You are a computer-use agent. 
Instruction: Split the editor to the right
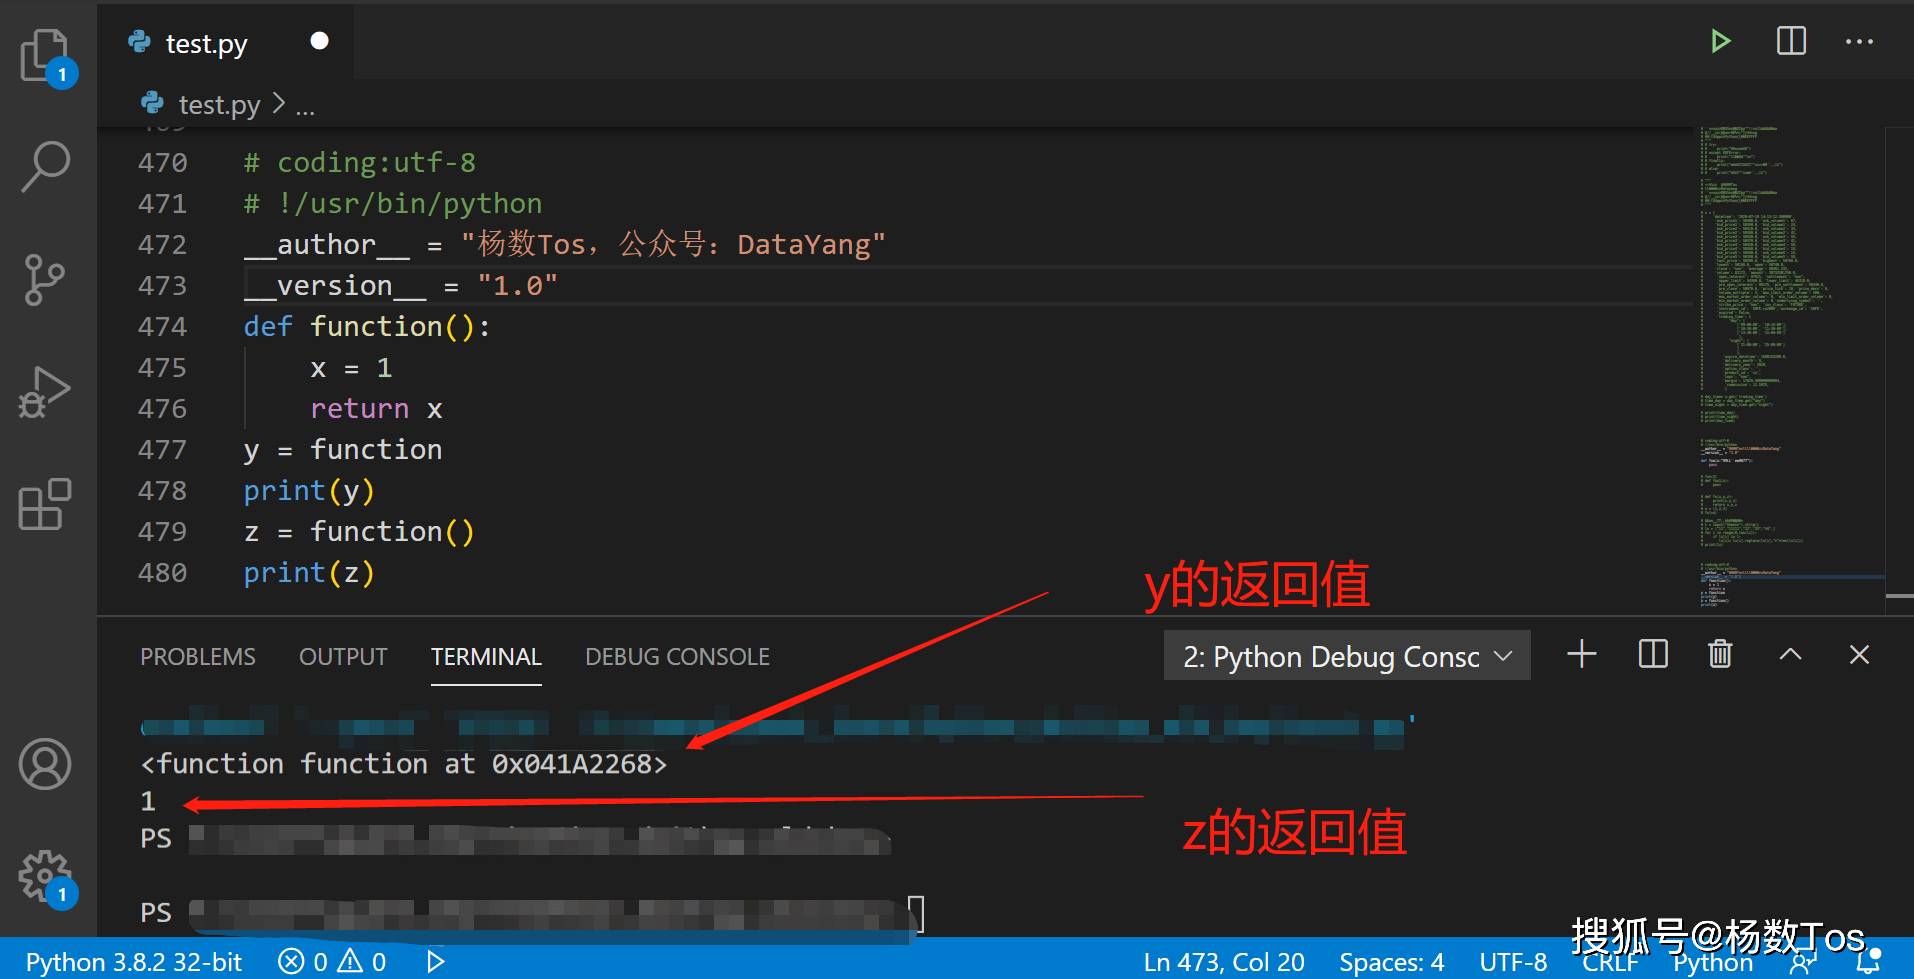1791,42
